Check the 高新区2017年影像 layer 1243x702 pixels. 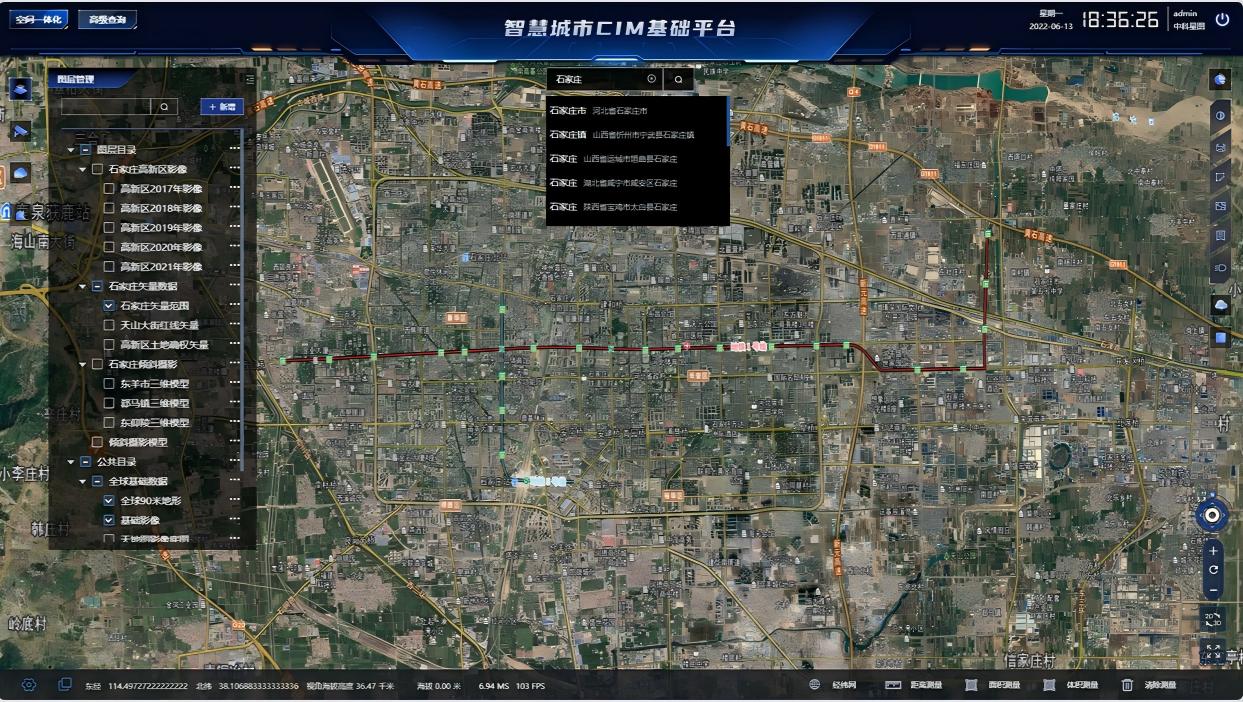click(x=110, y=188)
